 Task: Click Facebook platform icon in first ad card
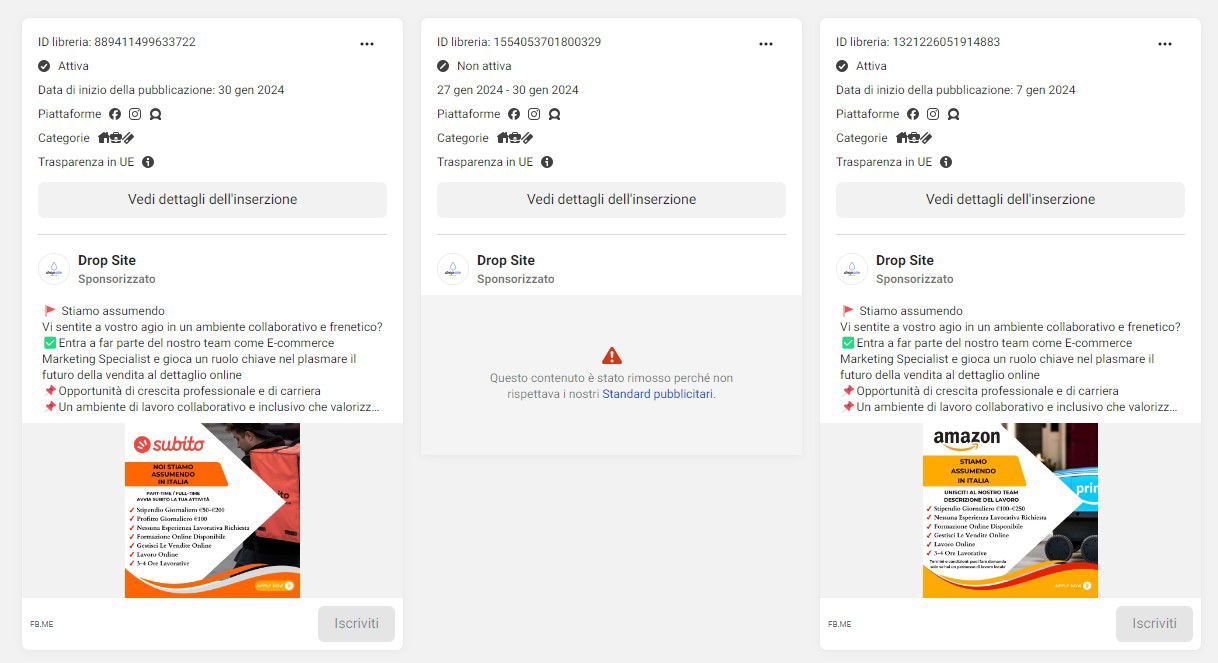click(x=115, y=114)
